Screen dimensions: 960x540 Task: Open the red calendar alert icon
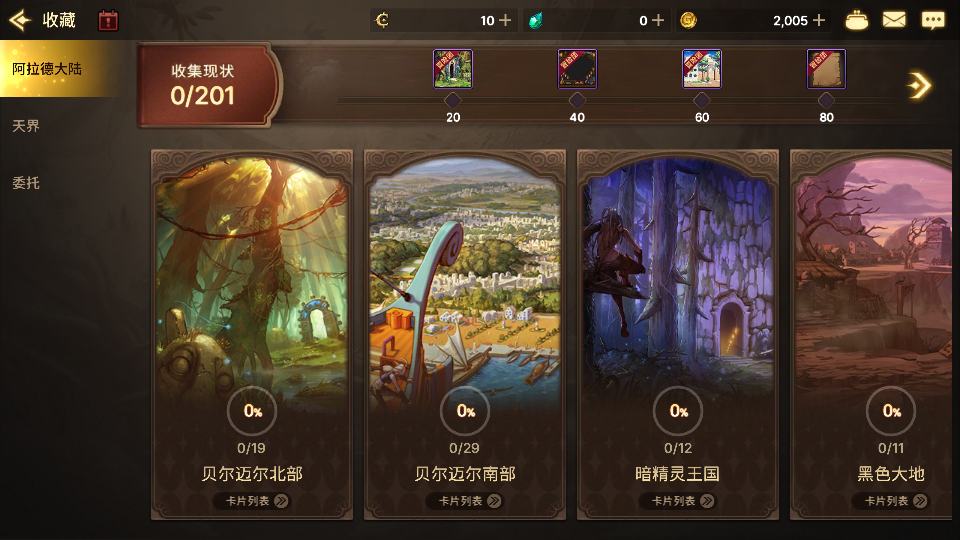click(108, 20)
